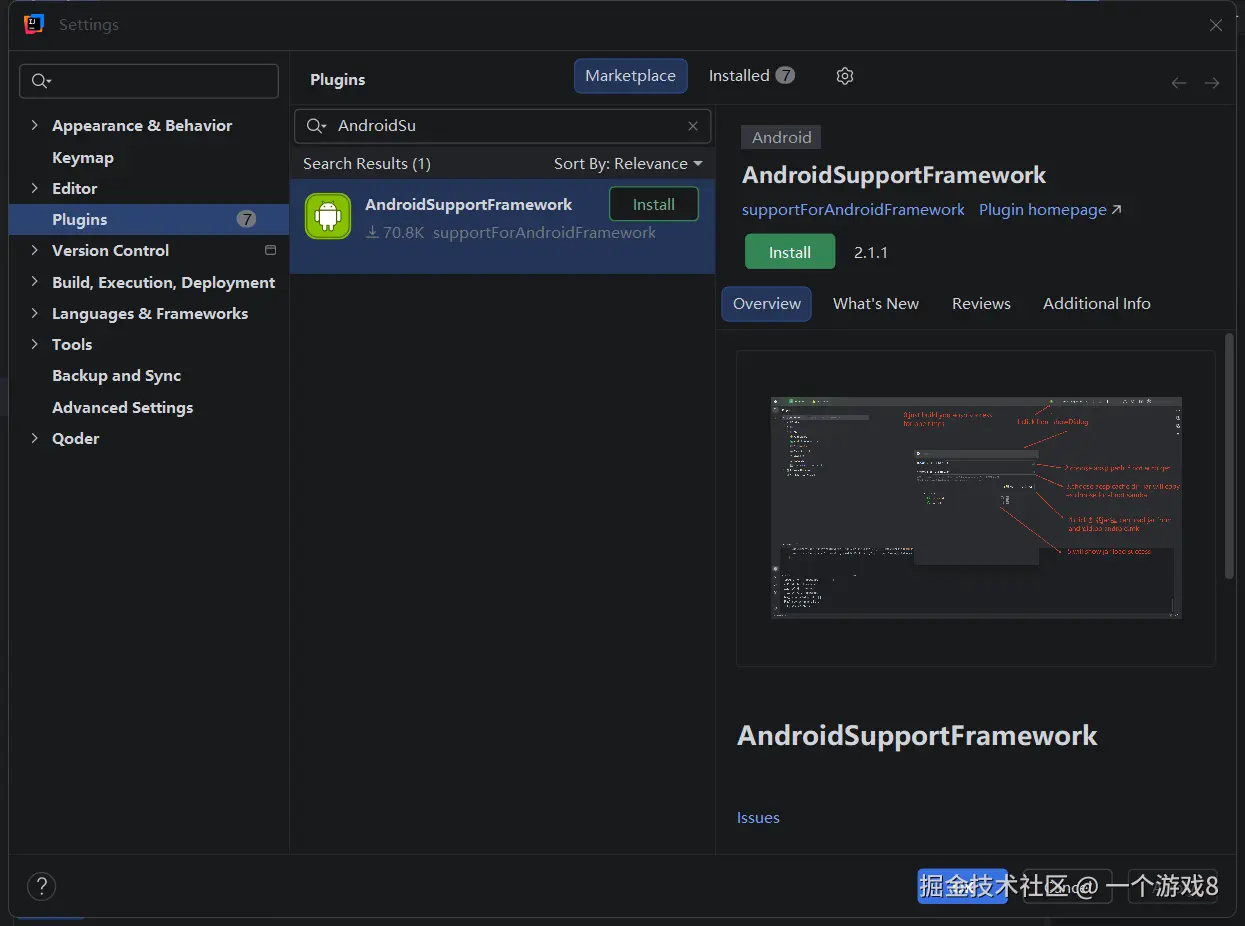Open help via the question mark button

[x=41, y=886]
